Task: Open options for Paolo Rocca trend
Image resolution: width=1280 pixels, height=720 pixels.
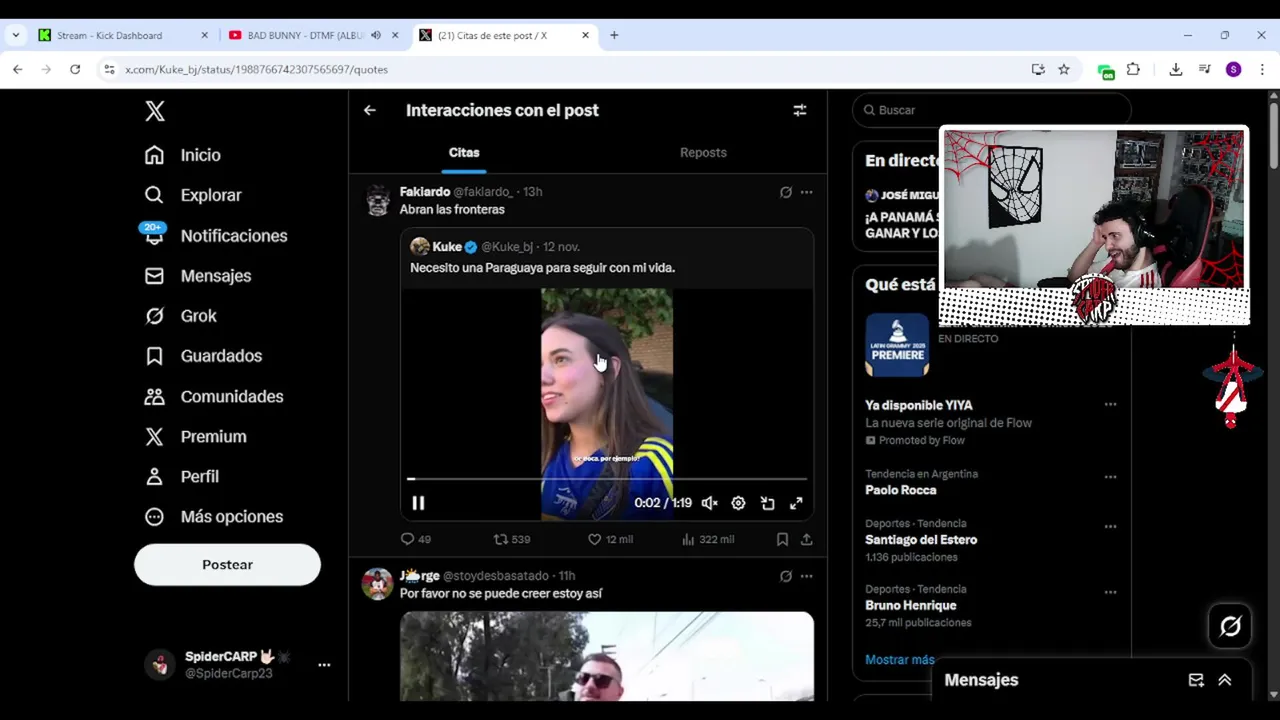Action: 1110,477
